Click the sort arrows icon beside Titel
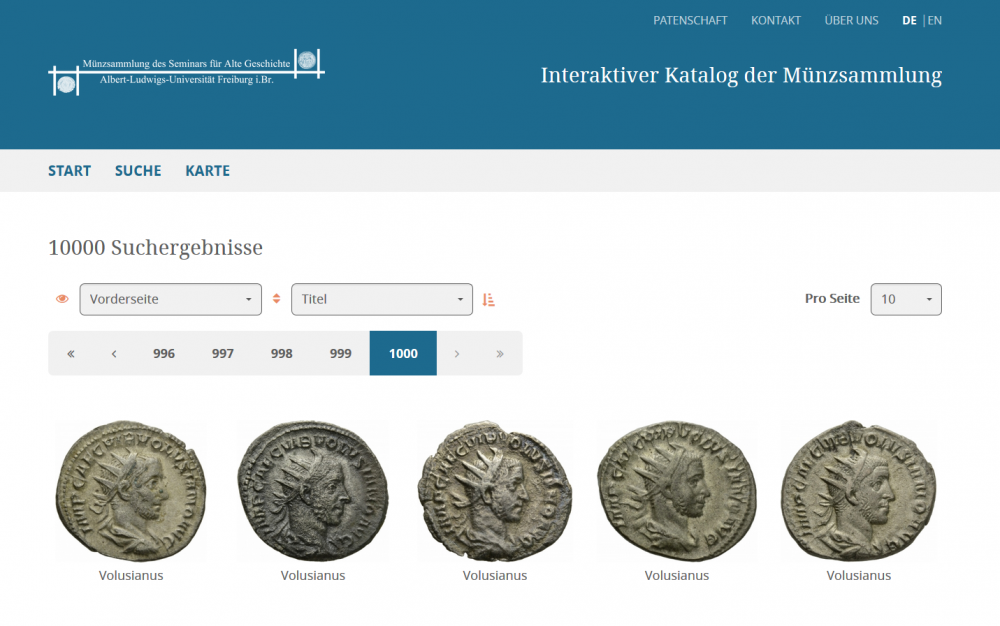Viewport: 1000px width, 626px height. [277, 299]
